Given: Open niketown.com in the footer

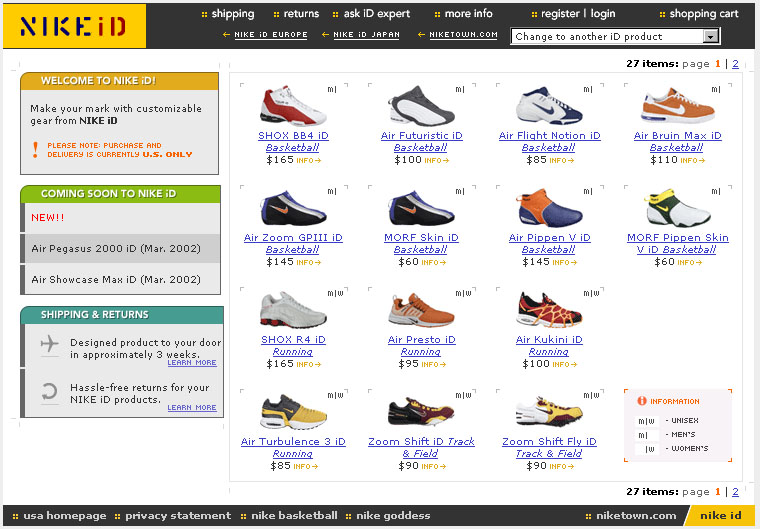Looking at the screenshot, I should [x=635, y=516].
